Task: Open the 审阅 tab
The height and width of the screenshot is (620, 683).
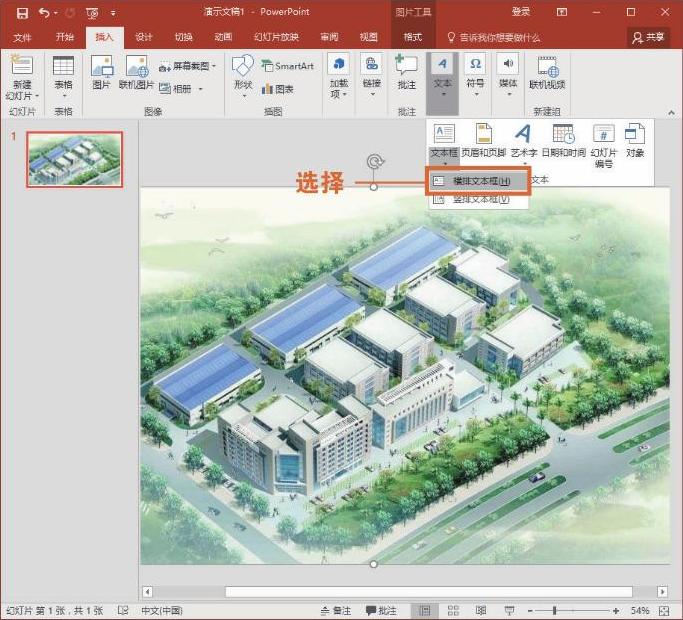Action: coord(329,37)
